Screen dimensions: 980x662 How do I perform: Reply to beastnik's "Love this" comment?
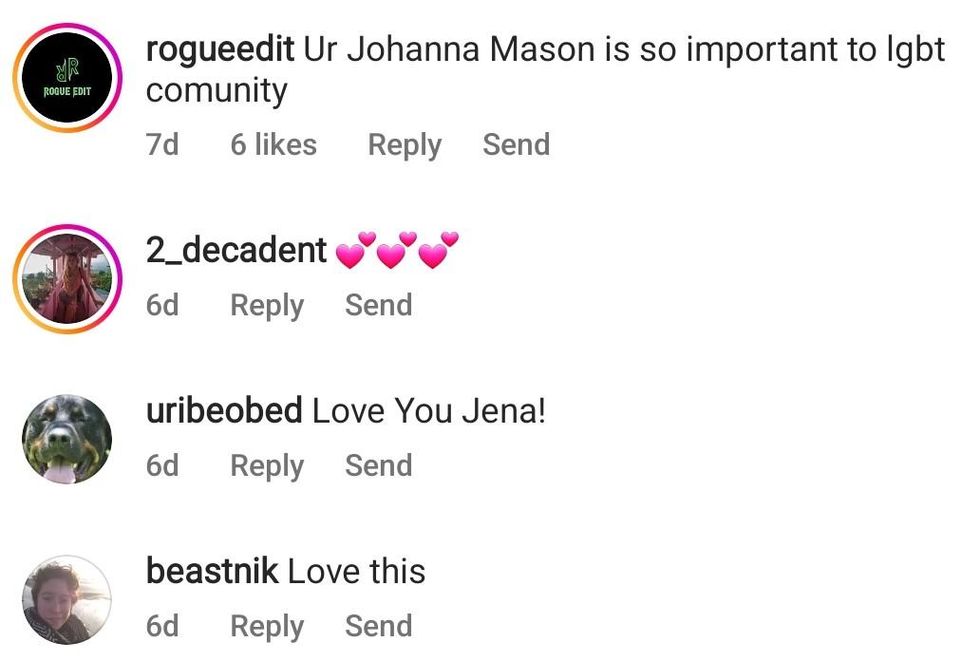[x=267, y=626]
